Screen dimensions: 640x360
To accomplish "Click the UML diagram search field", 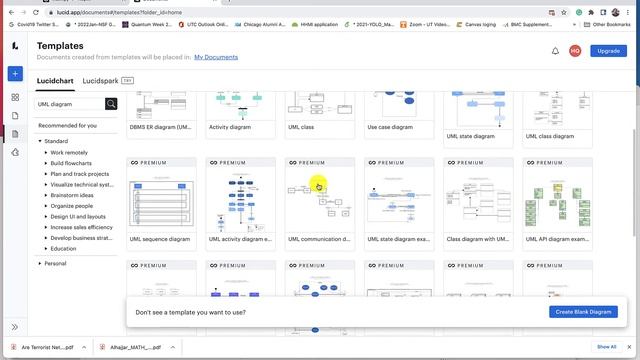I will point(70,104).
